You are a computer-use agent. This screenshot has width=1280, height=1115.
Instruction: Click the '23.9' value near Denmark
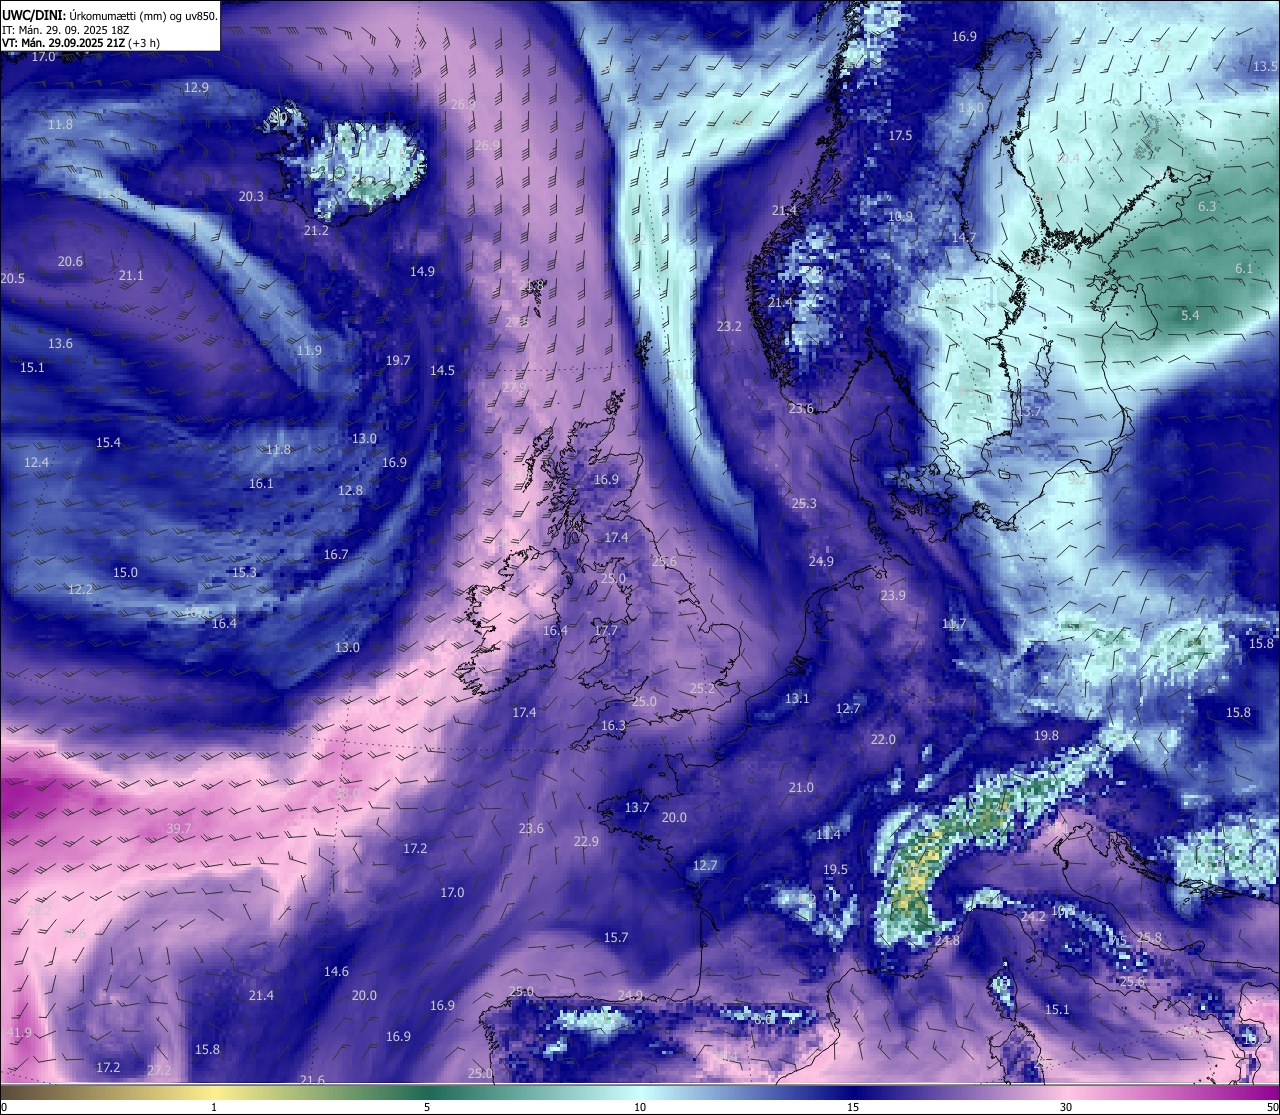coord(893,596)
